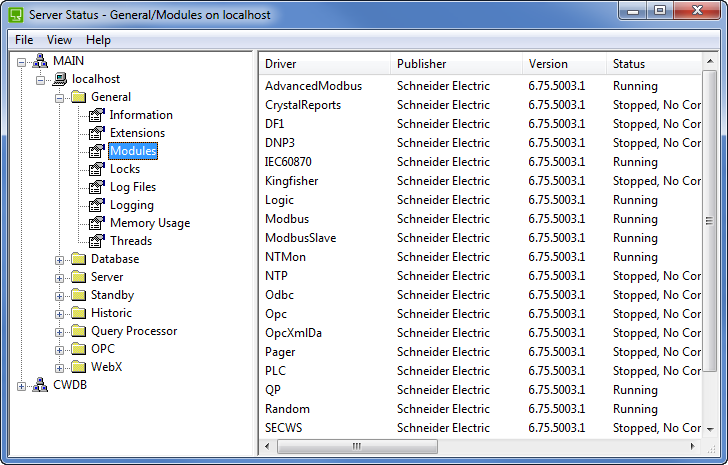Click the Information page icon
Image resolution: width=728 pixels, height=465 pixels.
(97, 115)
